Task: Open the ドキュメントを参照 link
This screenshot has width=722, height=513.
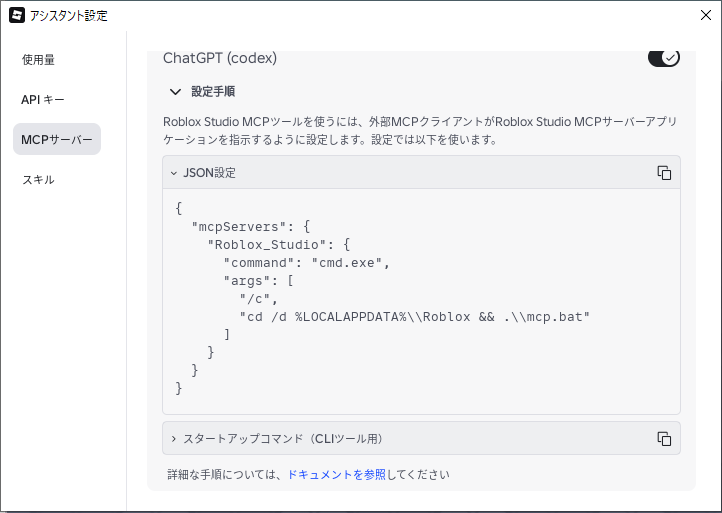Action: pyautogui.click(x=337, y=474)
